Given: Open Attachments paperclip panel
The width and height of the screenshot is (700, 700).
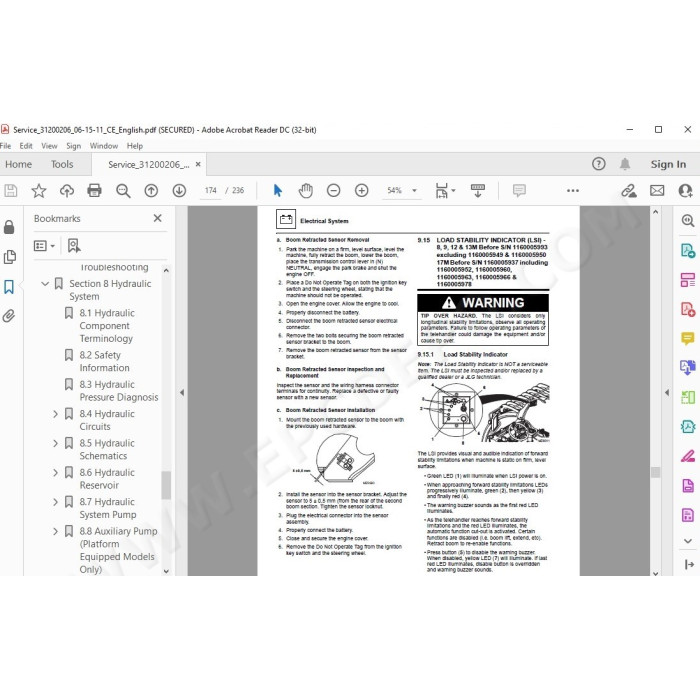Looking at the screenshot, I should tap(8, 316).
